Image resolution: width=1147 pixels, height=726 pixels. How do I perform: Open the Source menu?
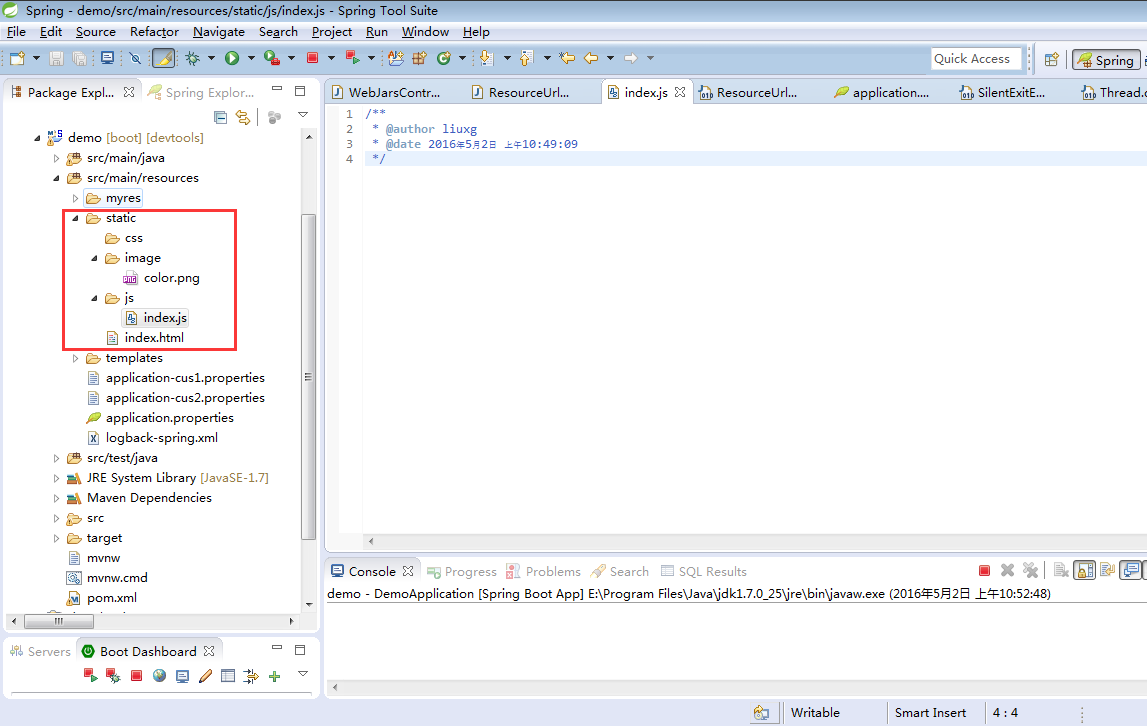[96, 32]
